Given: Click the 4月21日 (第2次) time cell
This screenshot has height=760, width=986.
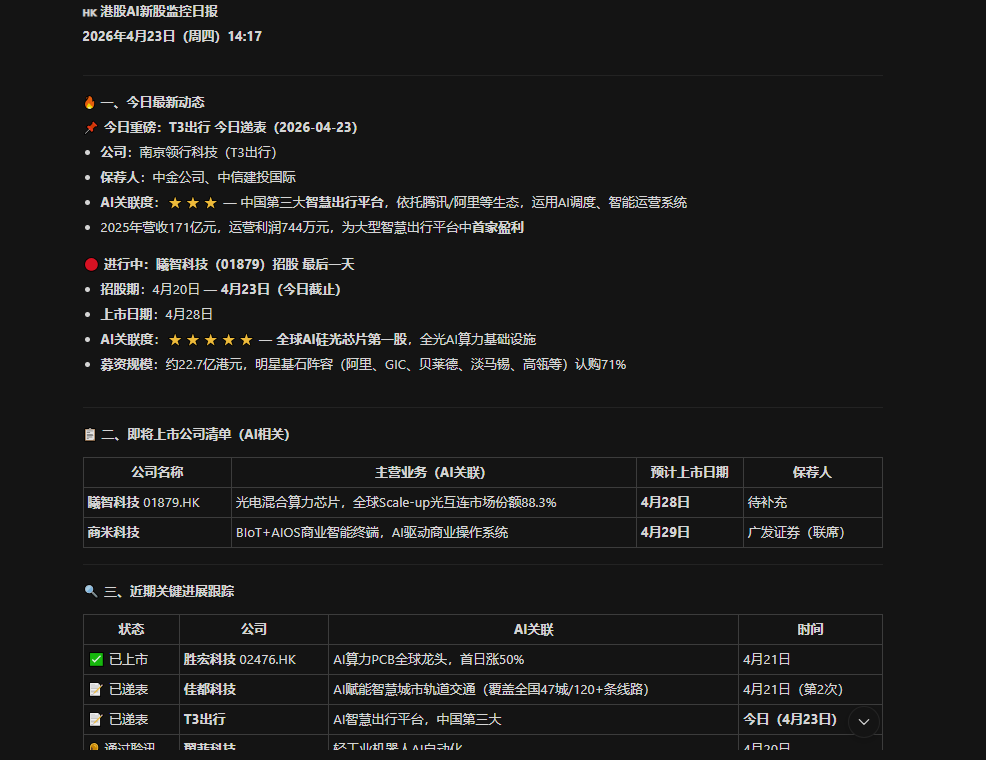Looking at the screenshot, I should tap(810, 690).
